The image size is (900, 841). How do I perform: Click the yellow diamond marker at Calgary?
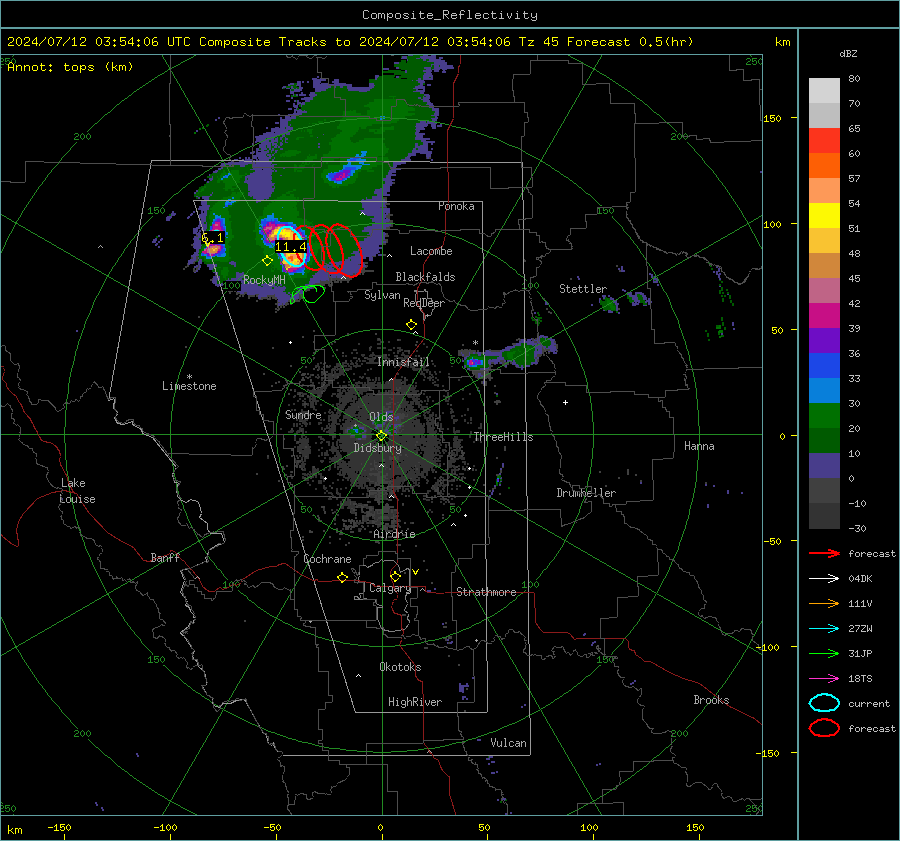click(x=395, y=576)
